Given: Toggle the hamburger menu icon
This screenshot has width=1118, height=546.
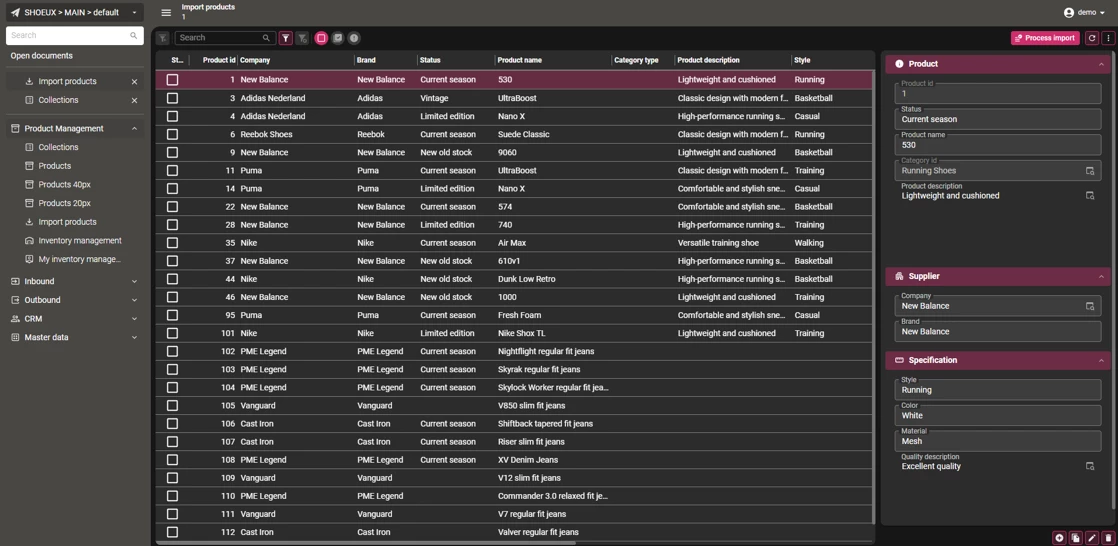Looking at the screenshot, I should click(x=166, y=13).
